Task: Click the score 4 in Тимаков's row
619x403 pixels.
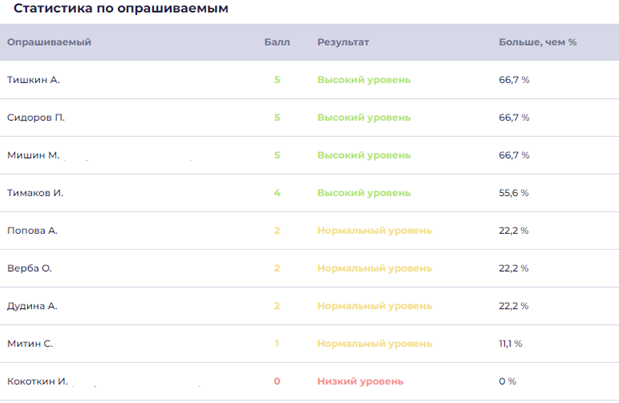Action: pyautogui.click(x=277, y=193)
